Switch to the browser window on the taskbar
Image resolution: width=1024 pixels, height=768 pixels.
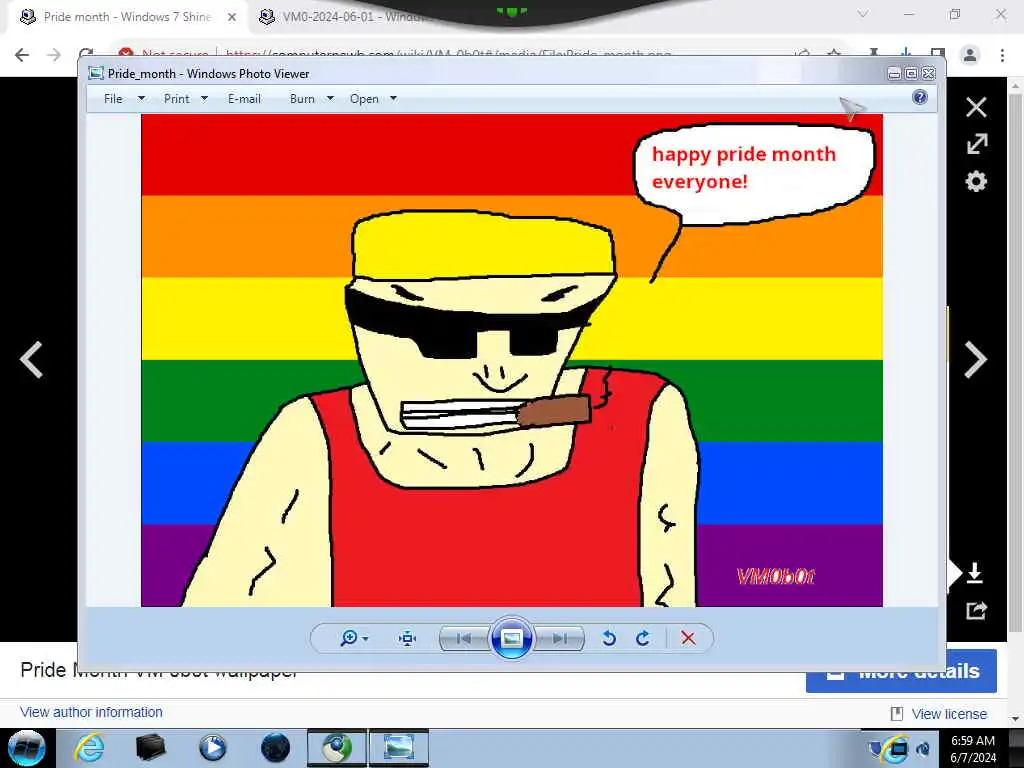336,748
